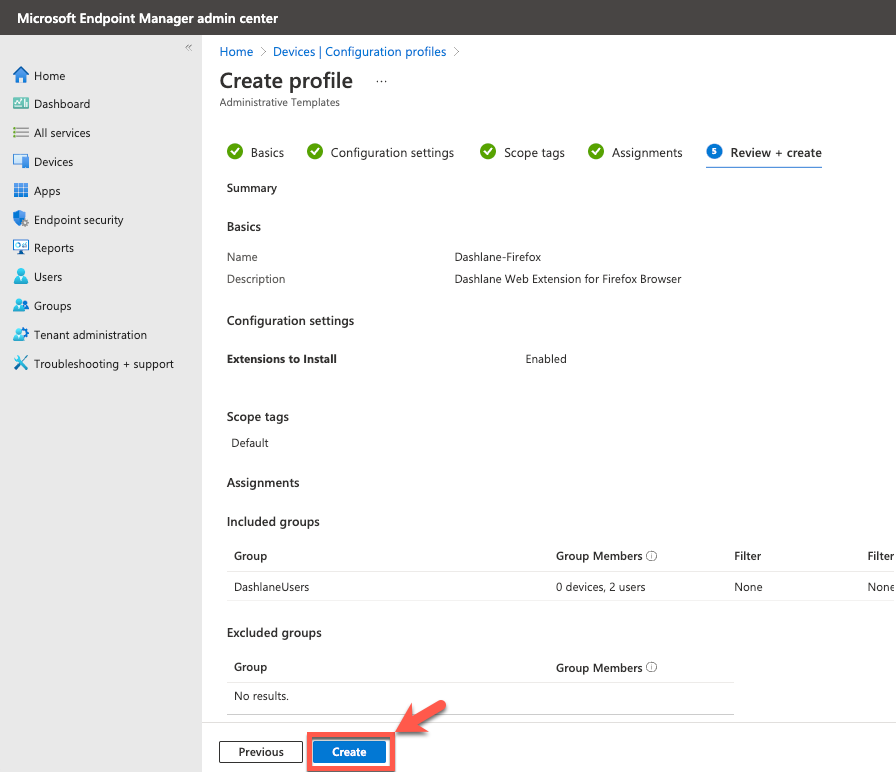Select the All services list icon

(21, 133)
